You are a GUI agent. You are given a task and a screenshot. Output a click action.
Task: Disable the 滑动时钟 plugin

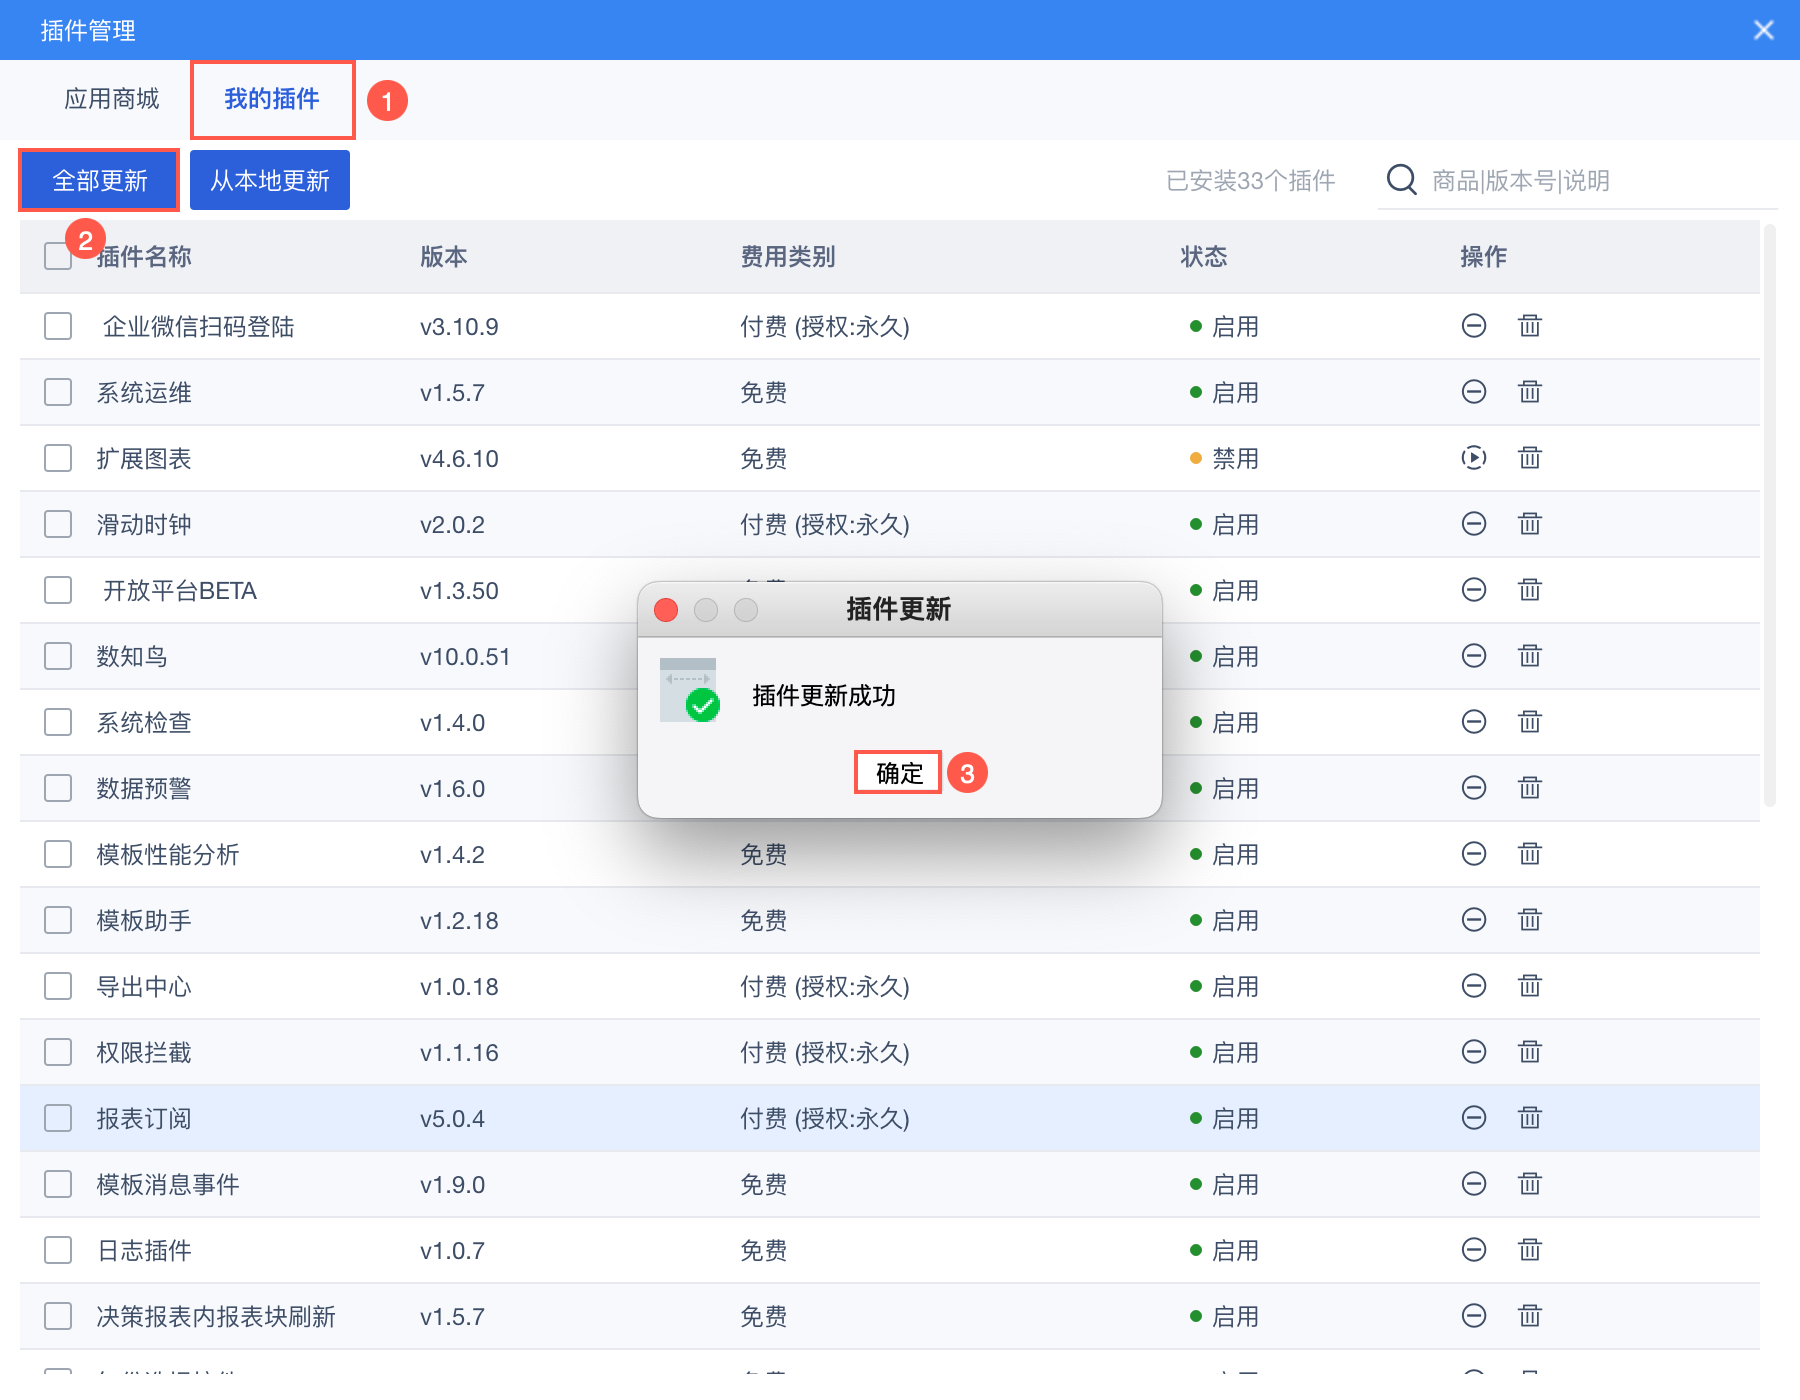point(1474,524)
